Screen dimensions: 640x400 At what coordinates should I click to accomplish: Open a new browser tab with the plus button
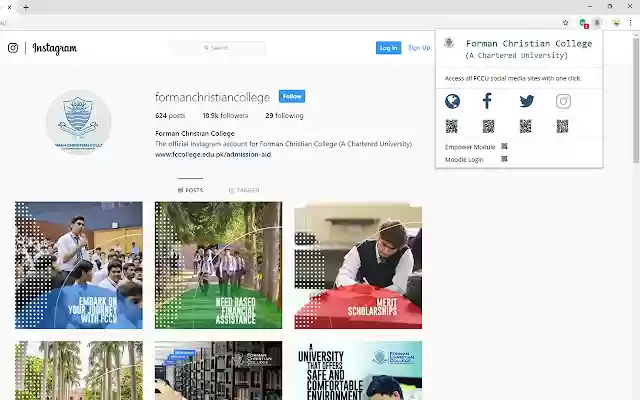click(x=26, y=7)
